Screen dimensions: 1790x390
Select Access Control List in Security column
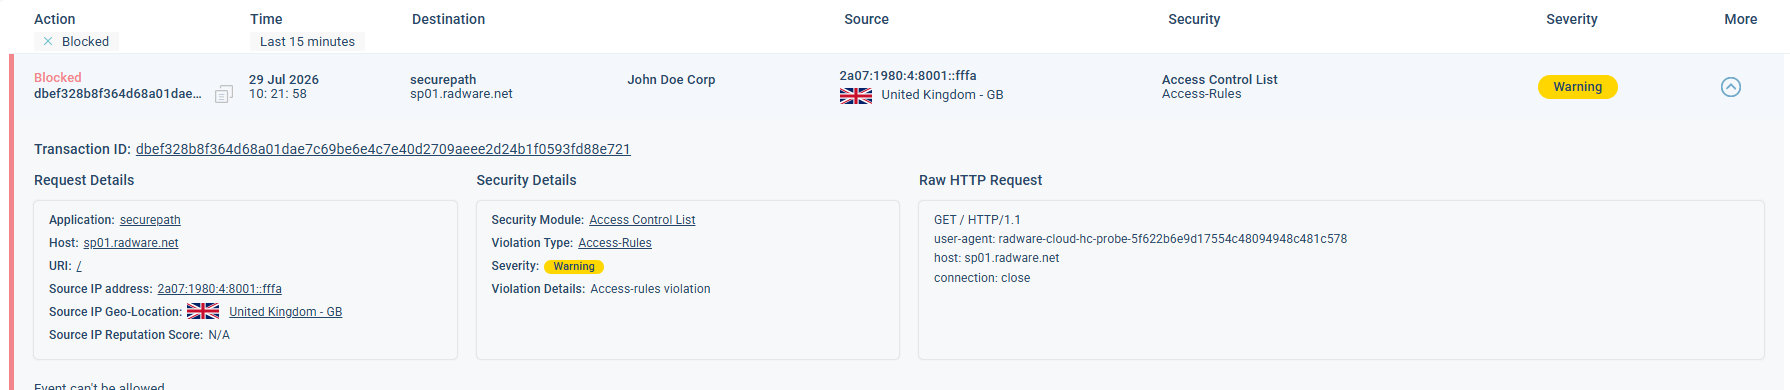1219,80
